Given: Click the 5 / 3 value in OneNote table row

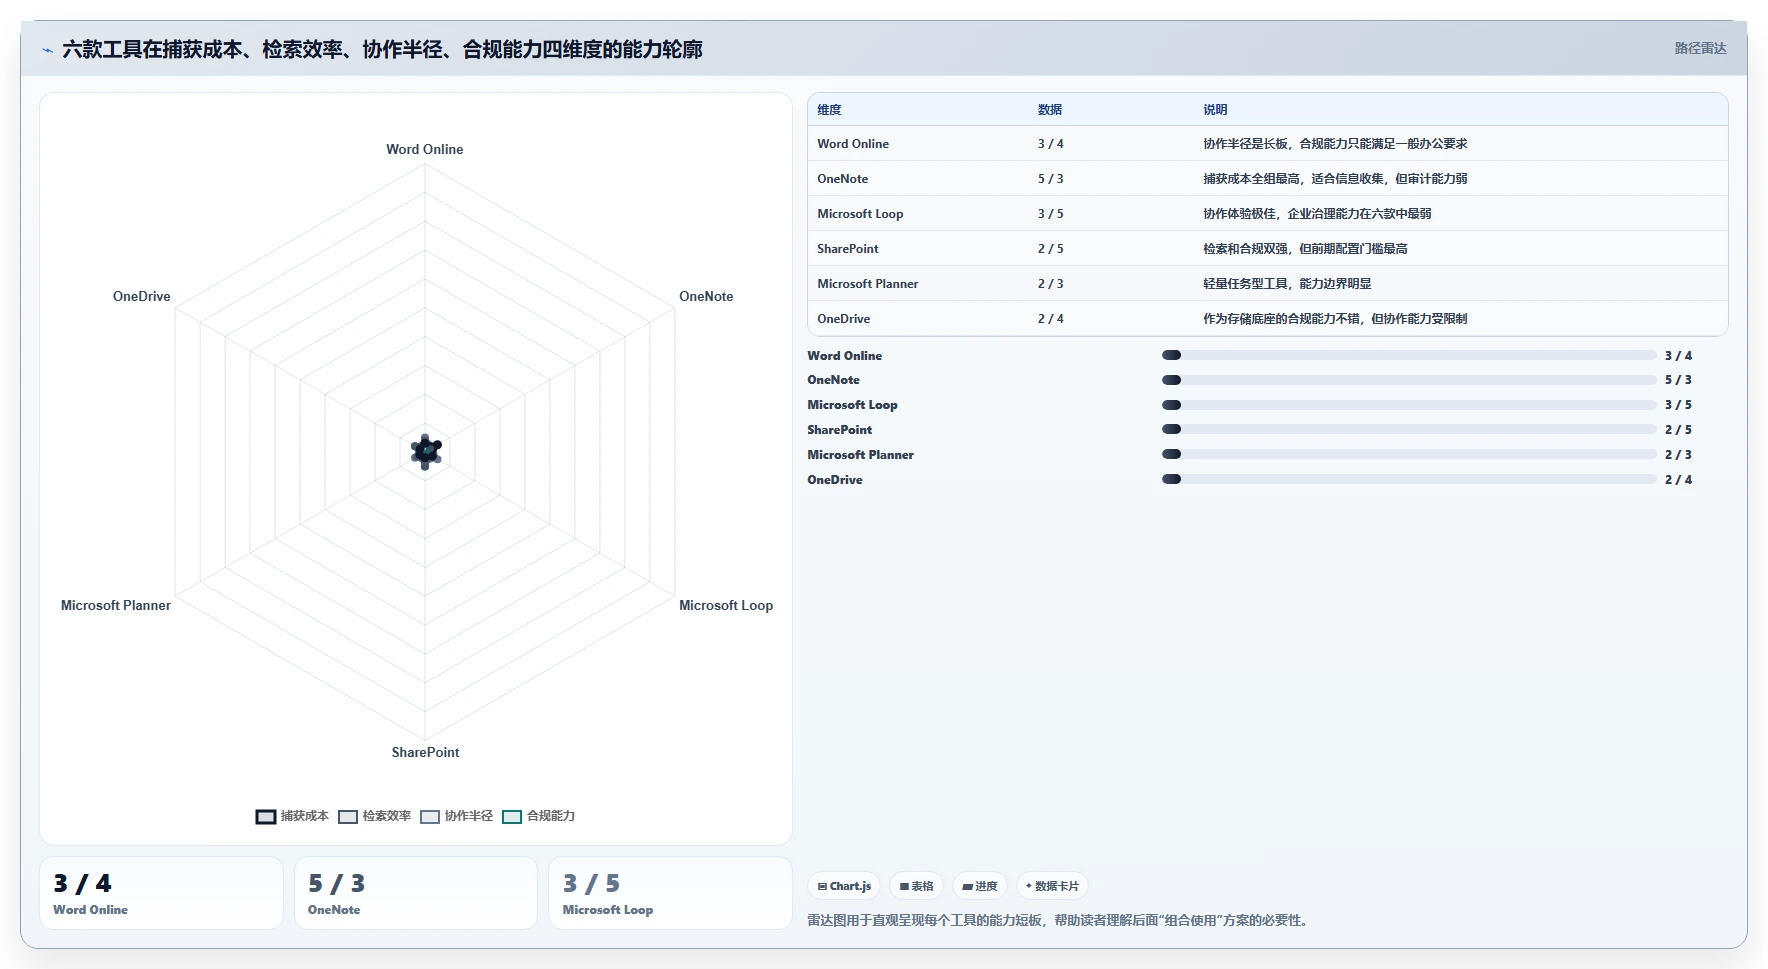Looking at the screenshot, I should (1050, 179).
